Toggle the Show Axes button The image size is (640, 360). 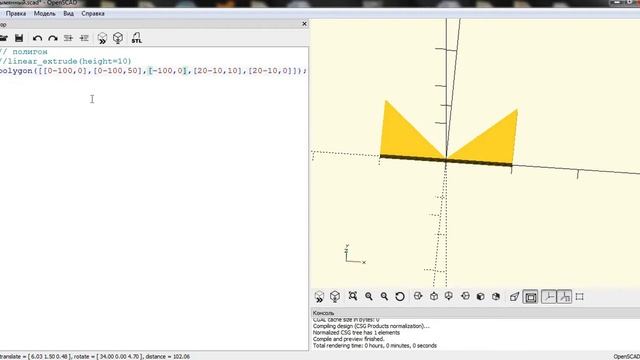(549, 297)
